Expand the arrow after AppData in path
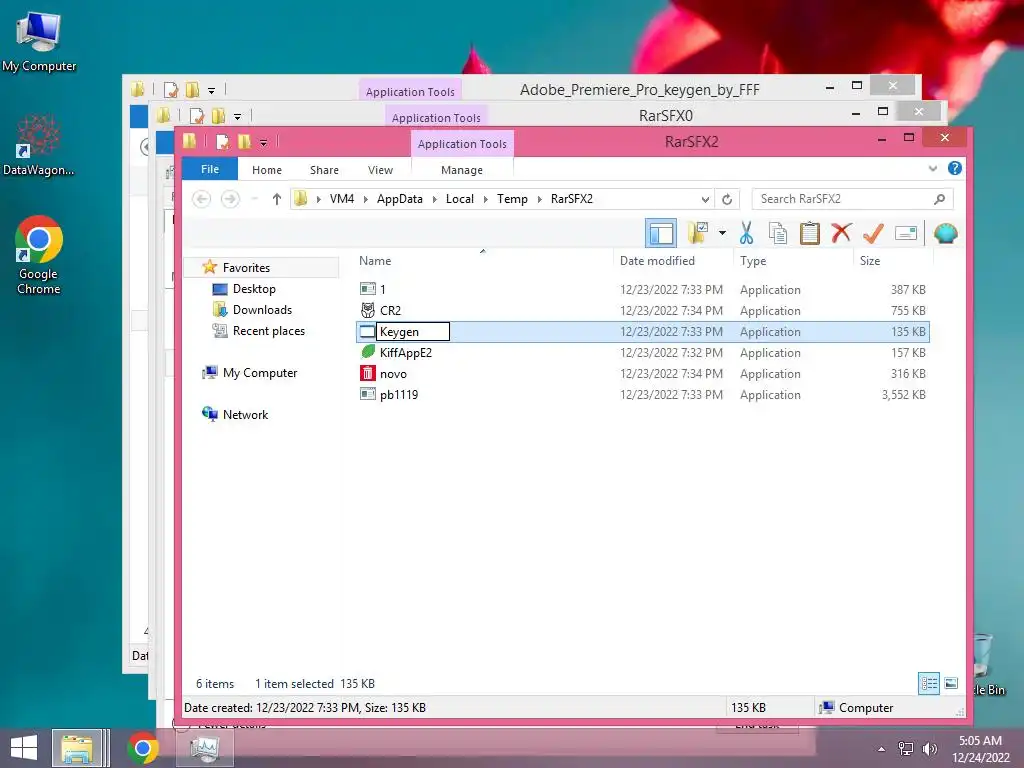This screenshot has height=768, width=1024. (434, 199)
